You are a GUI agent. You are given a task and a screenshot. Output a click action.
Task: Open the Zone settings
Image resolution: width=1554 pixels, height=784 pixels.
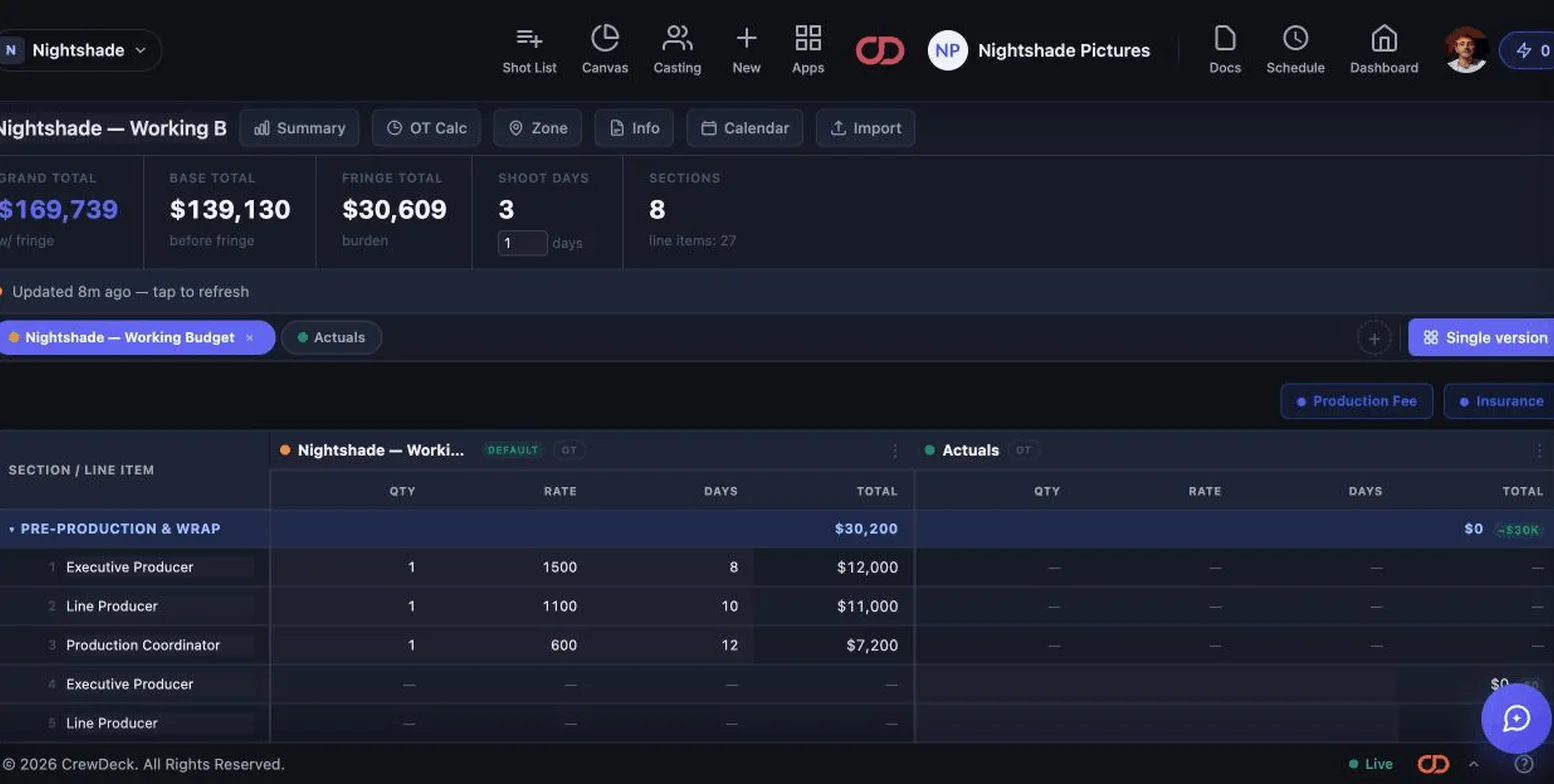[x=538, y=128]
